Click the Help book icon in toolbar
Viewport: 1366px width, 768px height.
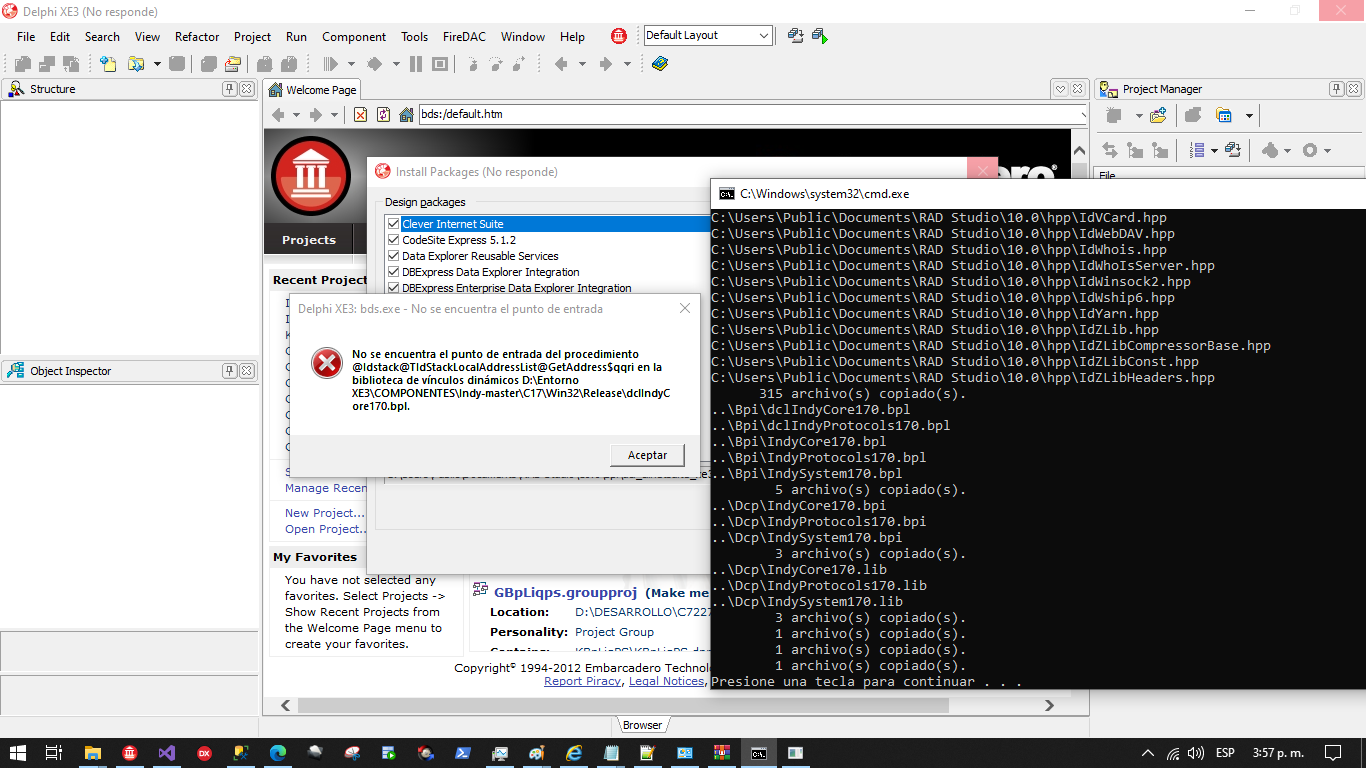pos(659,64)
